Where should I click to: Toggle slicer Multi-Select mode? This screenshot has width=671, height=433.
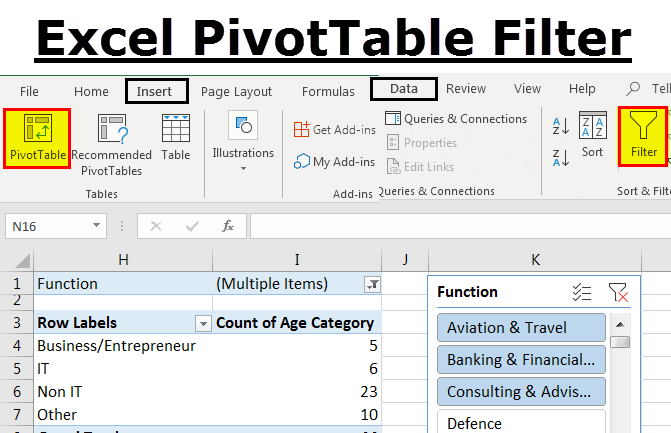pos(582,293)
